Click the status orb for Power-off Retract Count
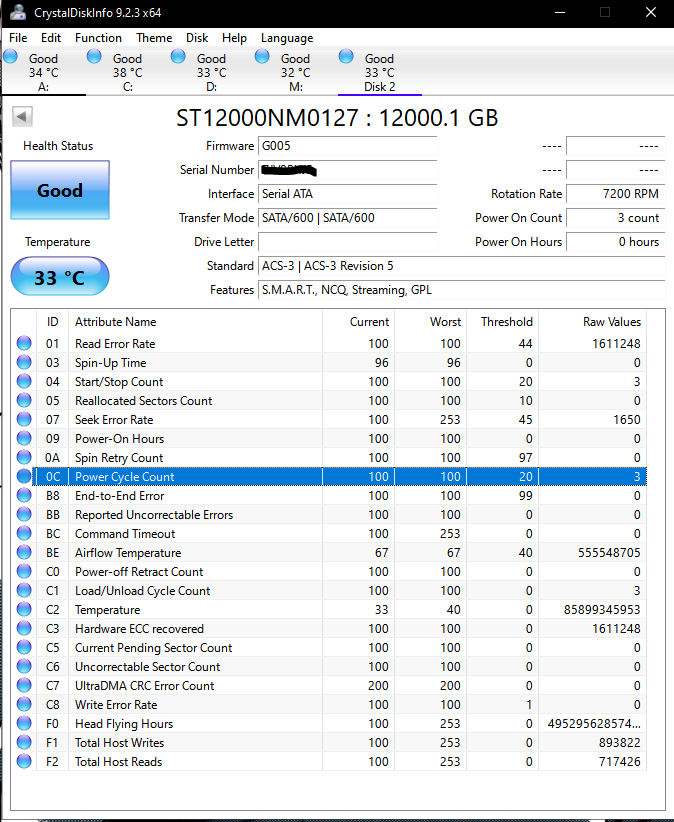Screen dimensions: 674x822 24,571
